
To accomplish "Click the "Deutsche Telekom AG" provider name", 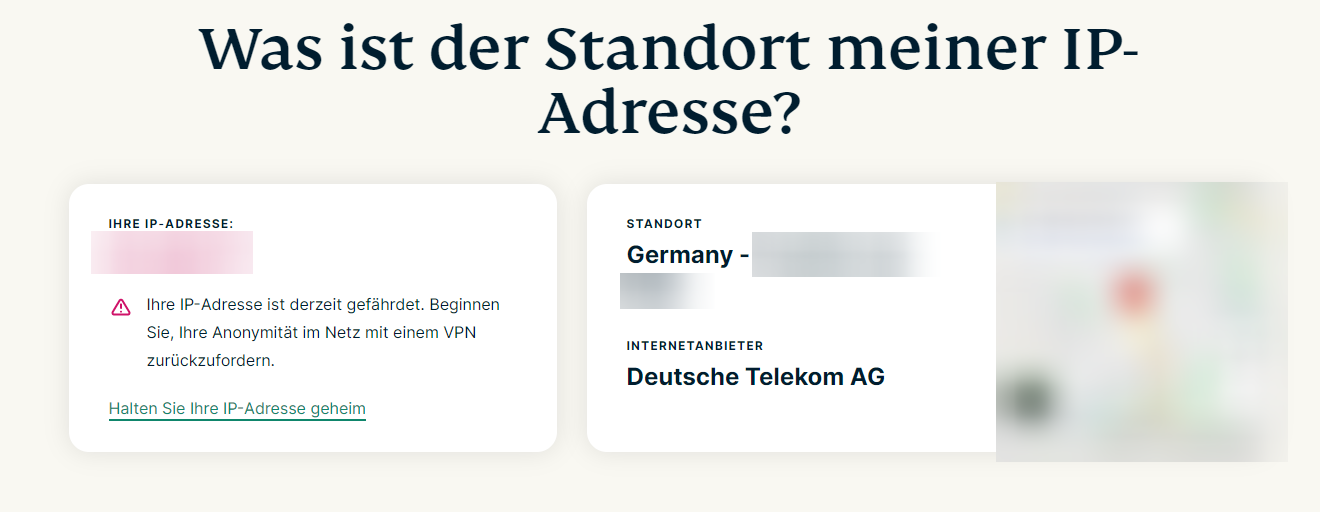I will tap(755, 377).
